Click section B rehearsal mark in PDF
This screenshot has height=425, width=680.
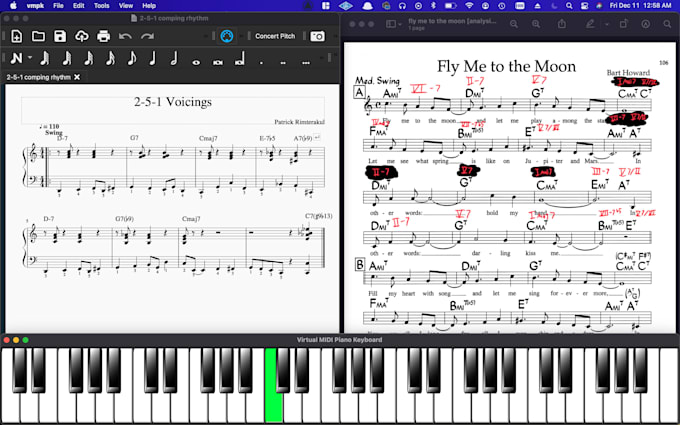tap(360, 265)
